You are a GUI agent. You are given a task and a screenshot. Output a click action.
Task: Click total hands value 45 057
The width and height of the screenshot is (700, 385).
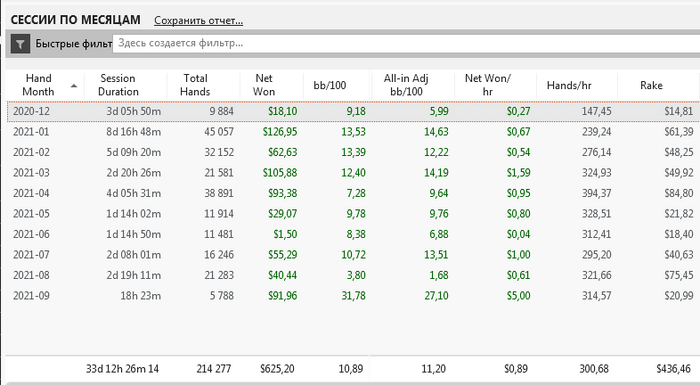click(219, 132)
